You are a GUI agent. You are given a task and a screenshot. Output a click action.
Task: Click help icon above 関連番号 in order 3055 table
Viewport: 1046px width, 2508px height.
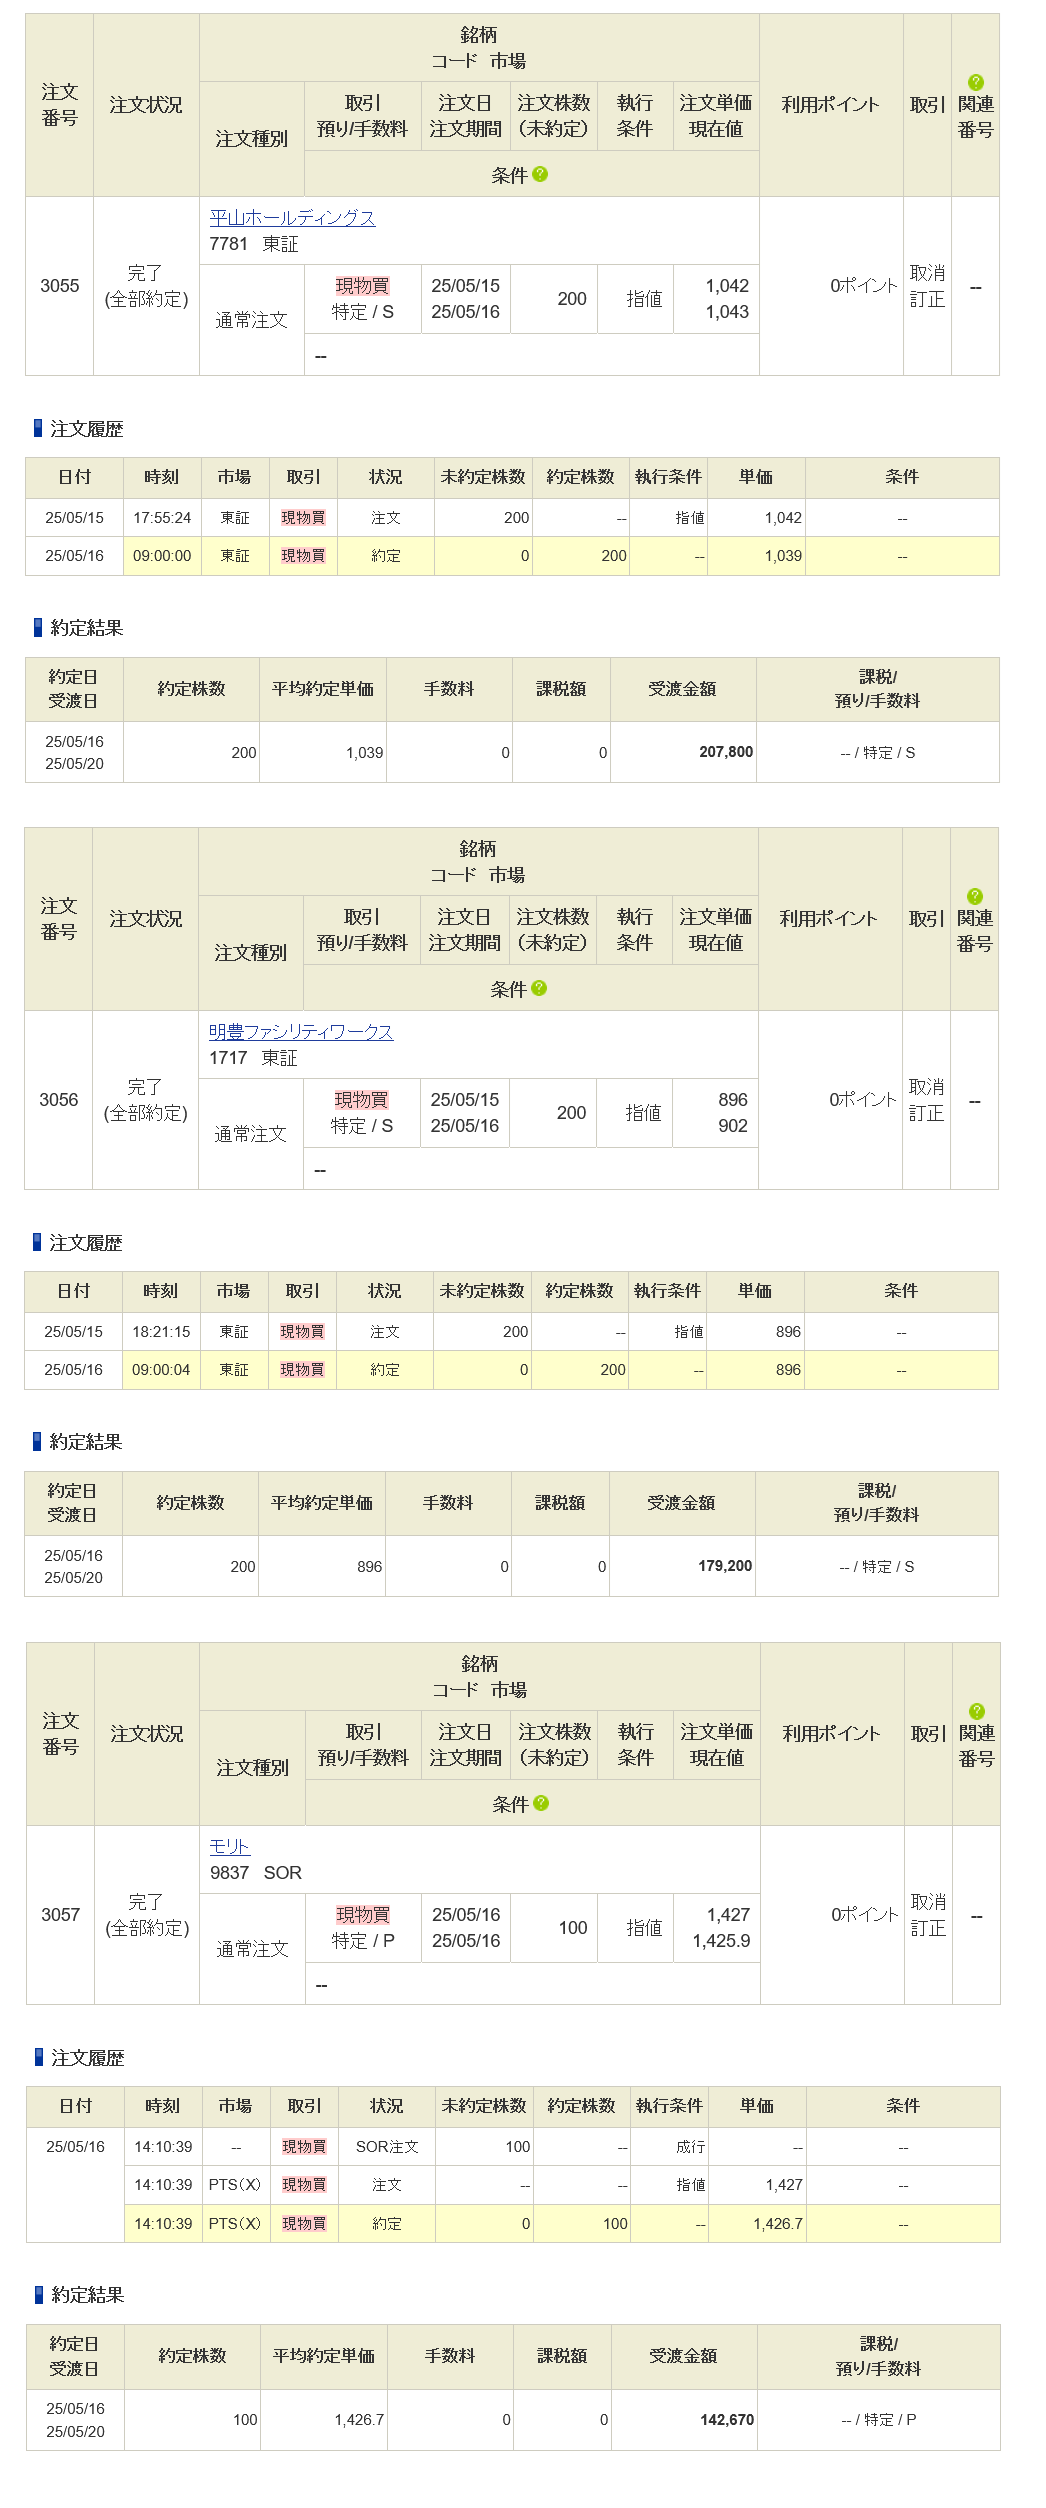click(975, 83)
